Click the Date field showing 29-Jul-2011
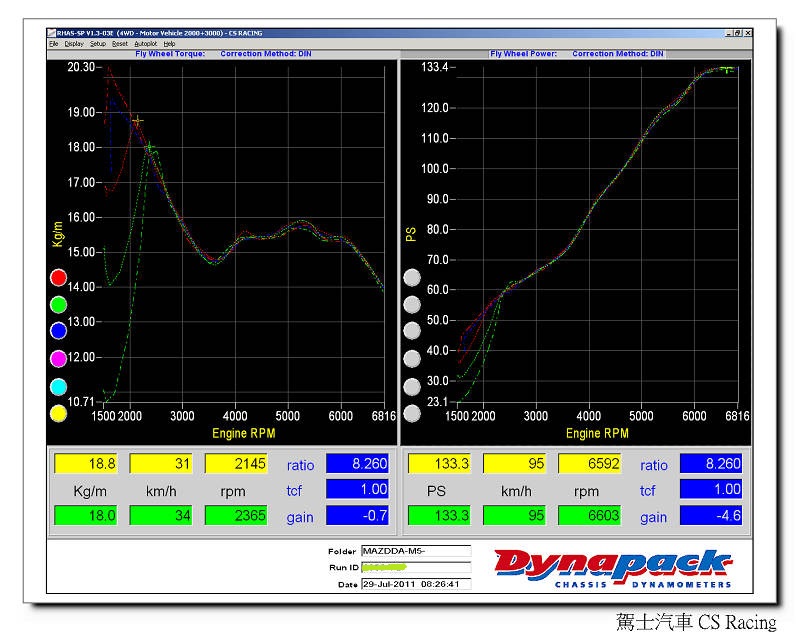This screenshot has height=641, width=800. [x=415, y=584]
